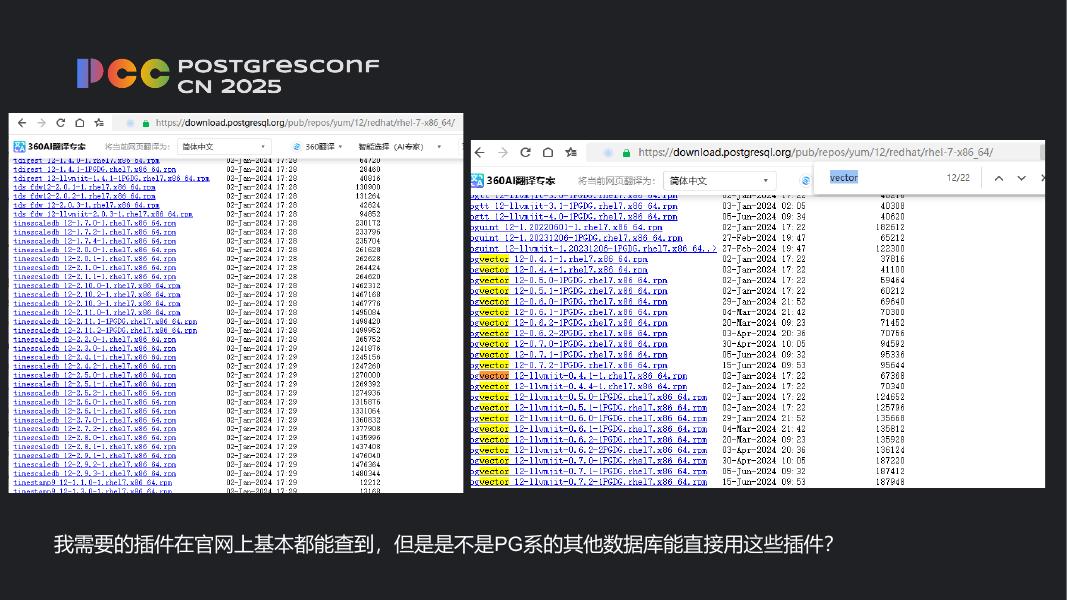The width and height of the screenshot is (1067, 600).
Task: Open favorites star in left browser window
Action: [x=99, y=123]
